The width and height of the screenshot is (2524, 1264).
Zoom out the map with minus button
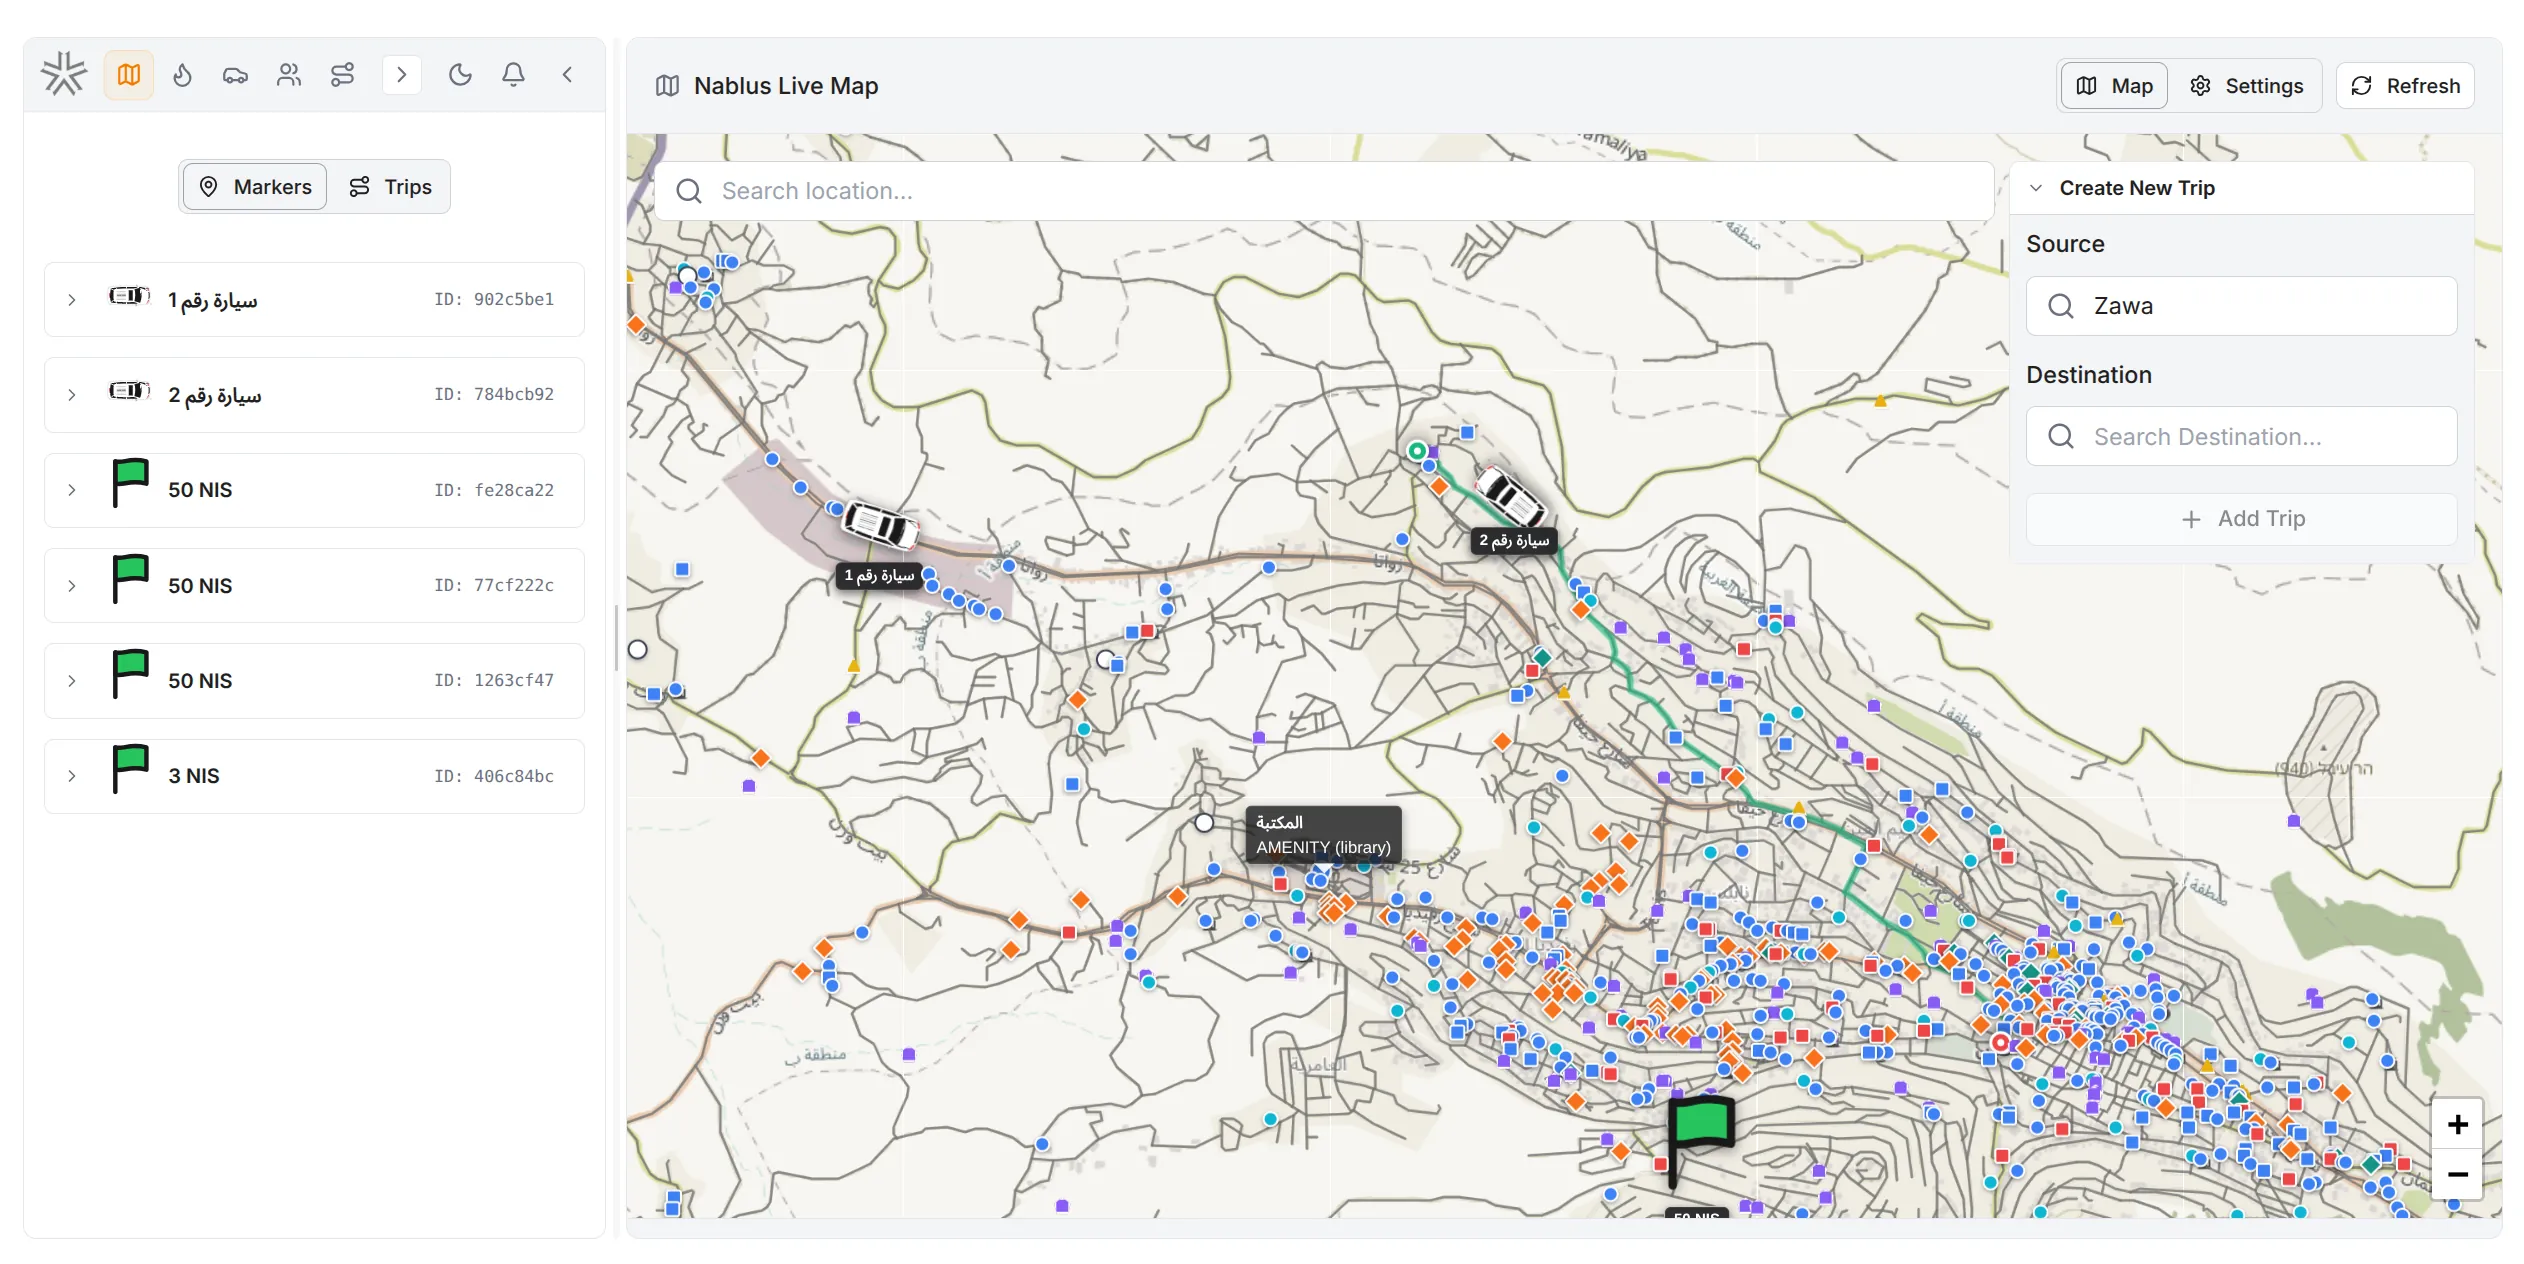(2457, 1174)
